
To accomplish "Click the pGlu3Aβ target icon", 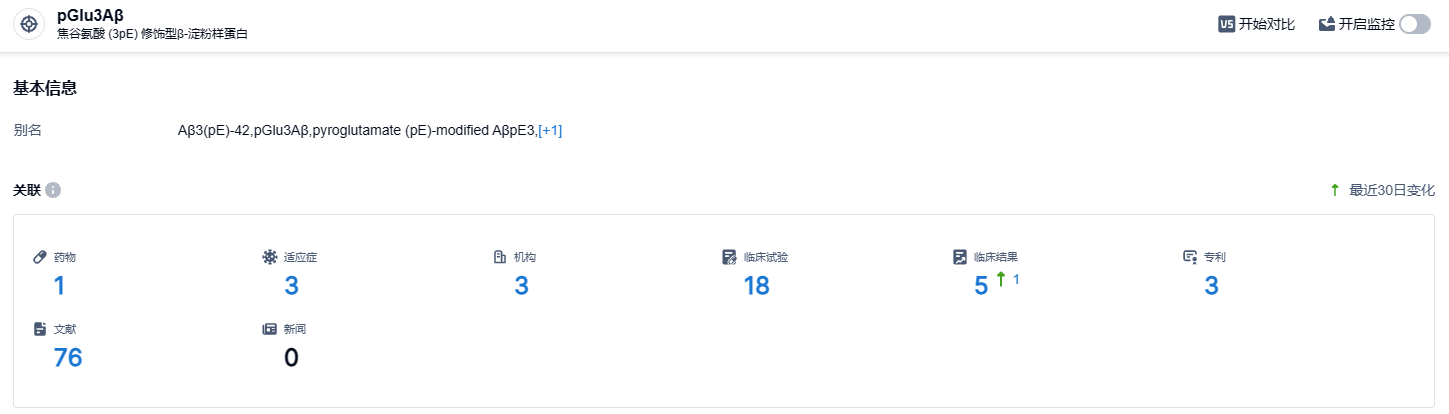I will coord(29,24).
